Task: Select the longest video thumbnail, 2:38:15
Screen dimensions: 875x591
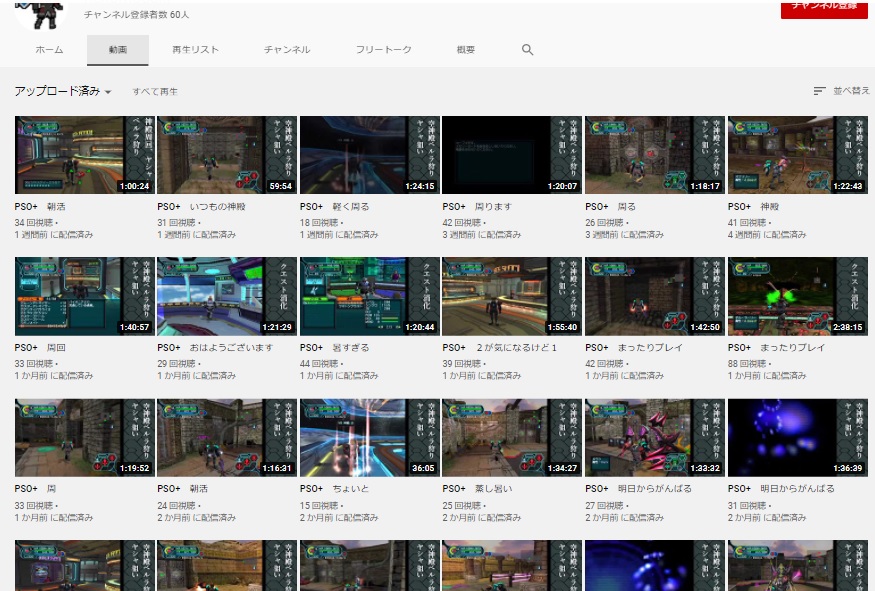Action: [797, 296]
